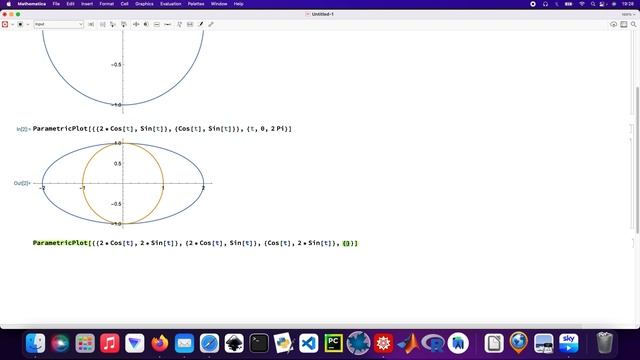Open the Graphics menu
The width and height of the screenshot is (640, 360).
(144, 4)
